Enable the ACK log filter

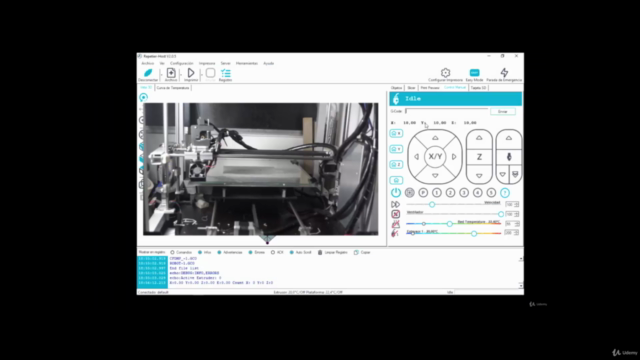click(x=277, y=252)
